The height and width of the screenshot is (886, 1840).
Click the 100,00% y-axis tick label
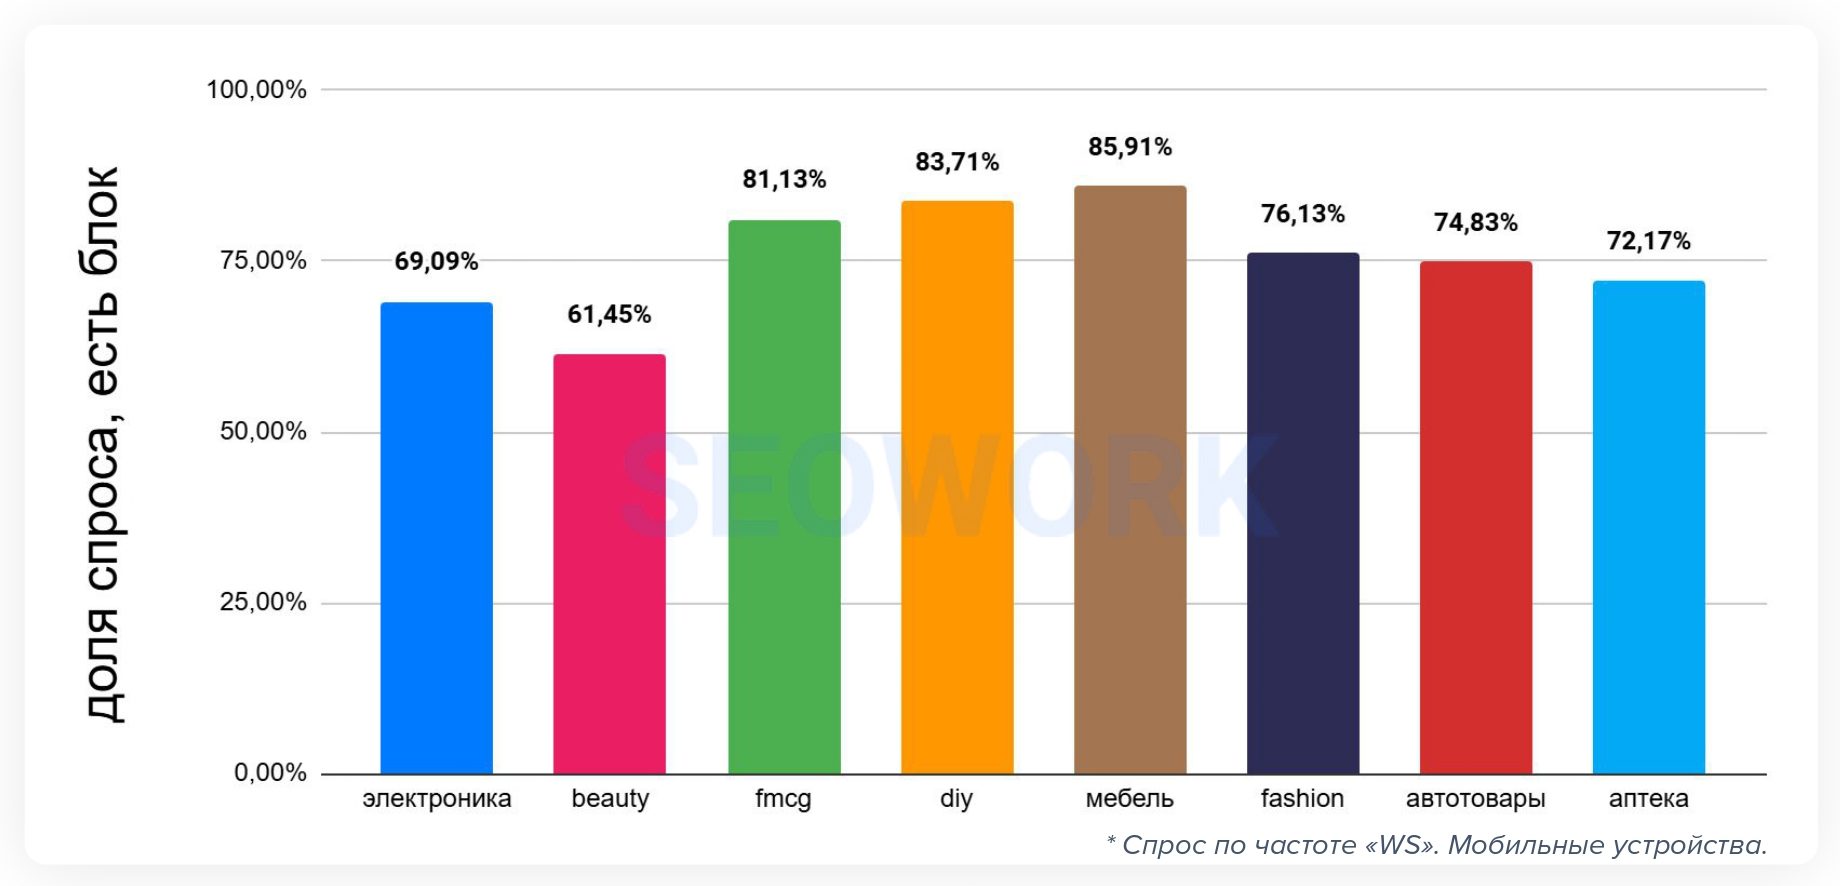coord(256,90)
